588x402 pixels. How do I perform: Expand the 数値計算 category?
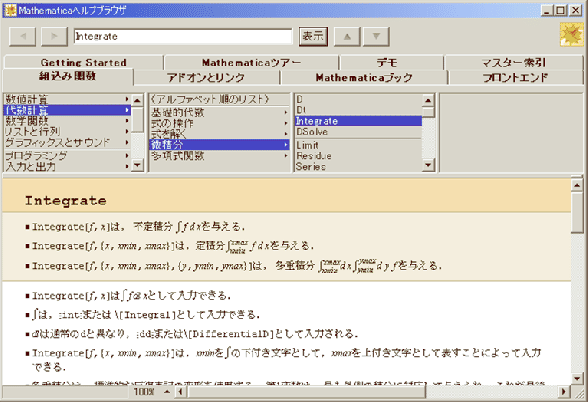point(67,99)
